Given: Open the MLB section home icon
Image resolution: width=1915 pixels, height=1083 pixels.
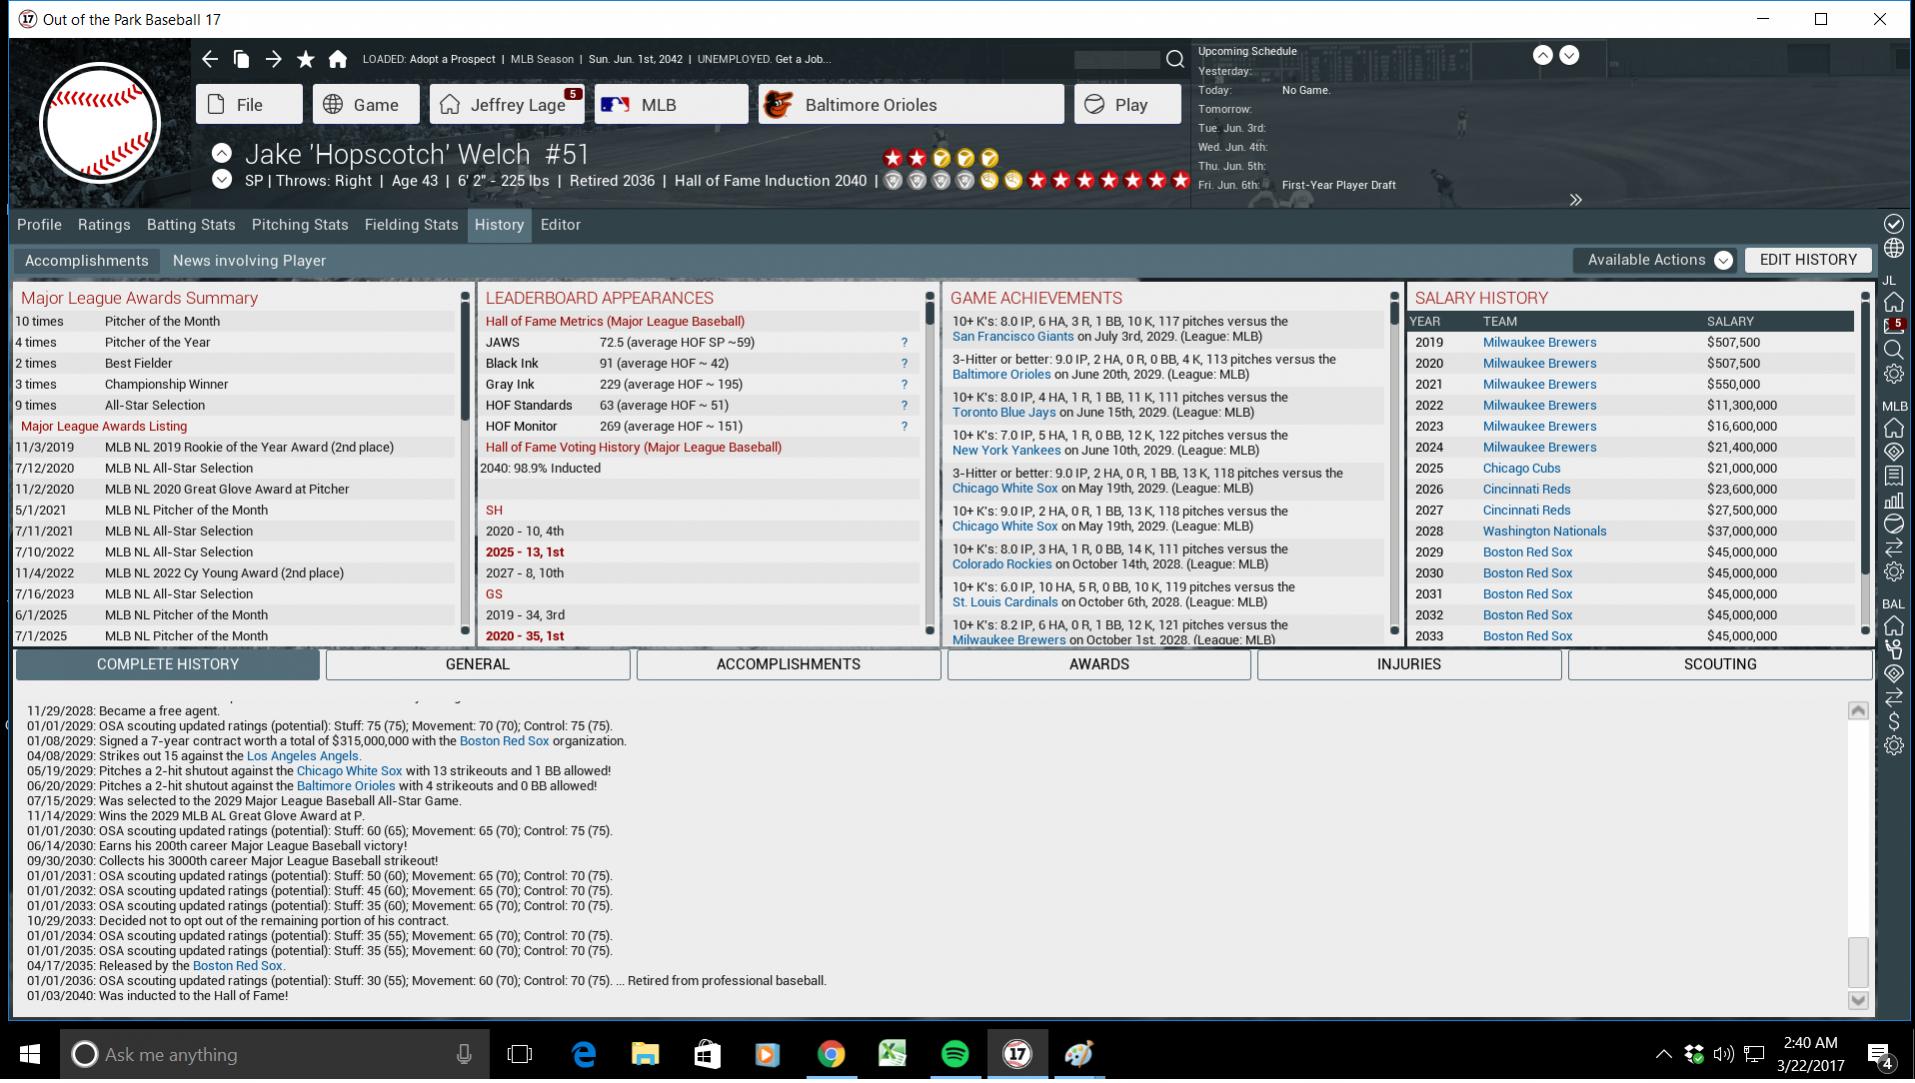Looking at the screenshot, I should [x=1894, y=428].
